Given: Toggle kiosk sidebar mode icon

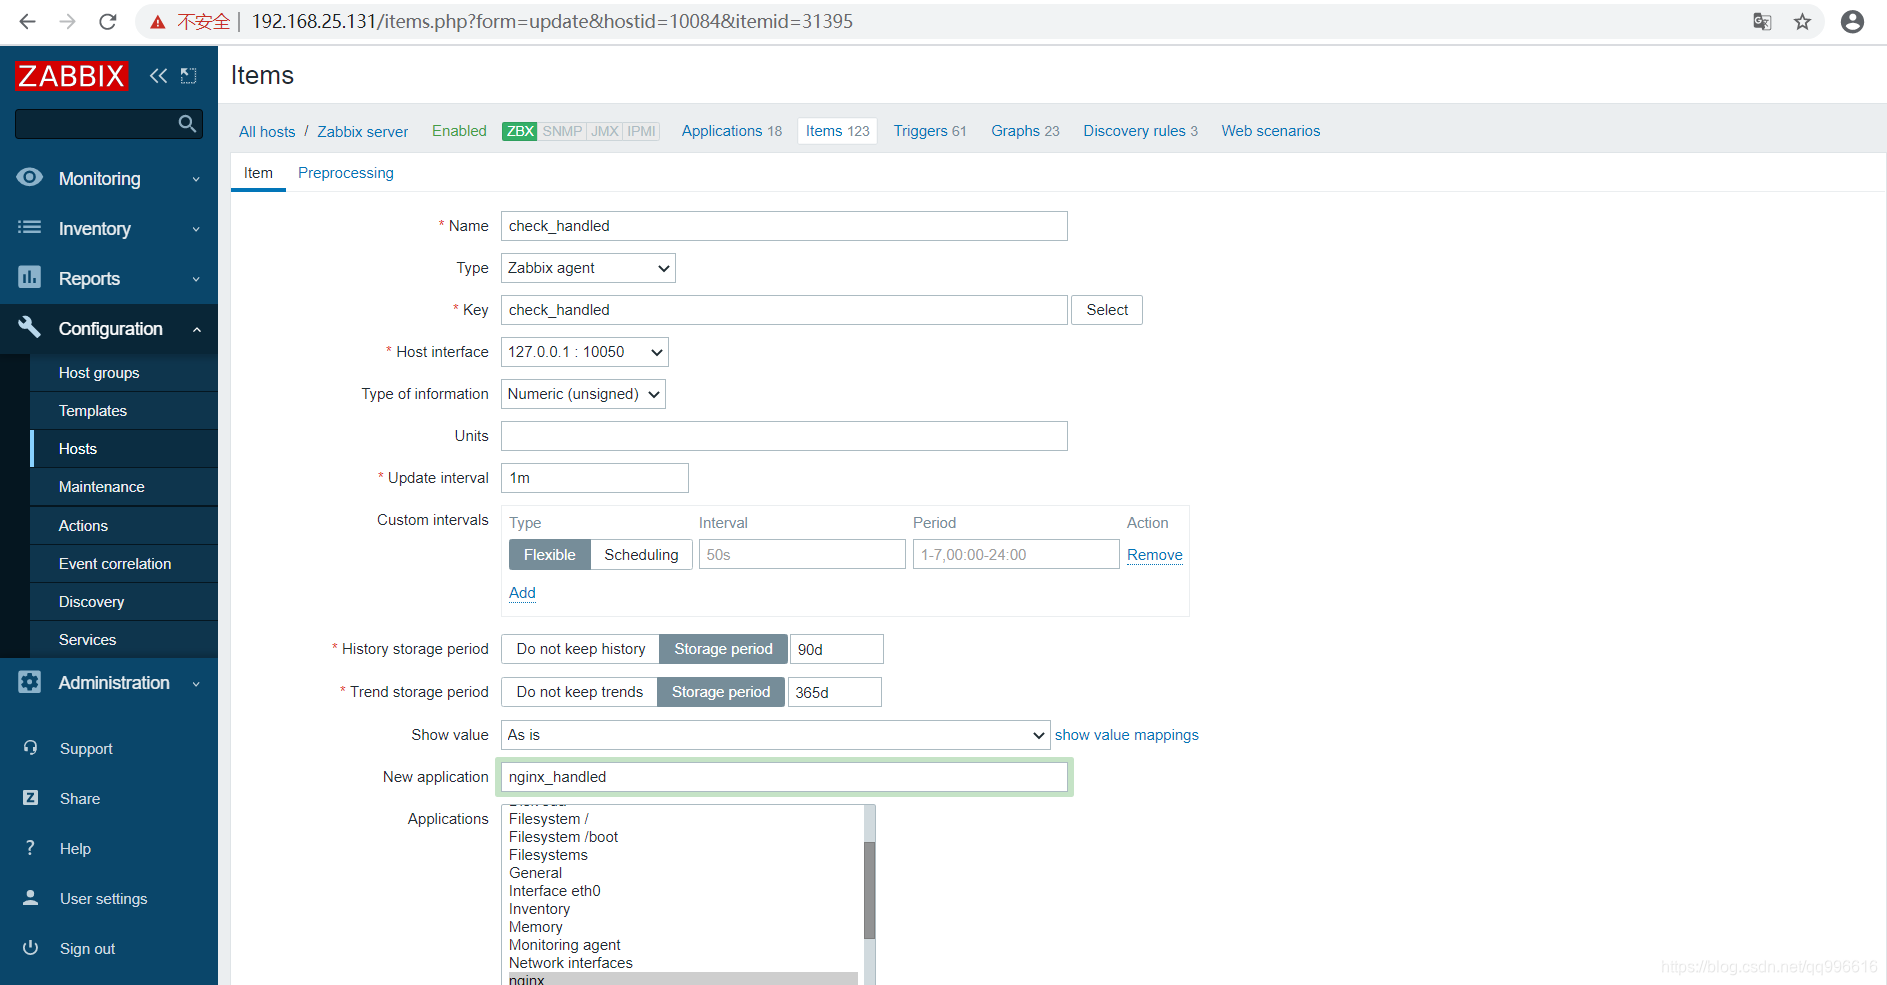Looking at the screenshot, I should tap(188, 76).
